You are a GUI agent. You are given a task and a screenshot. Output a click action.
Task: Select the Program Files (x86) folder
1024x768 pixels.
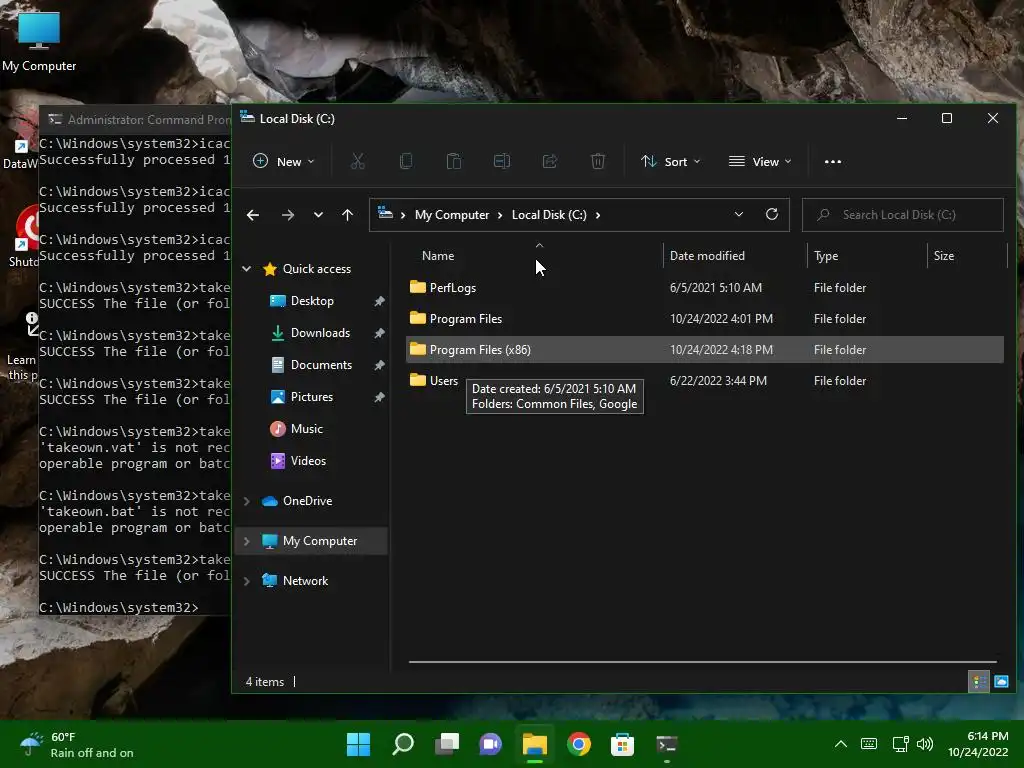point(705,349)
